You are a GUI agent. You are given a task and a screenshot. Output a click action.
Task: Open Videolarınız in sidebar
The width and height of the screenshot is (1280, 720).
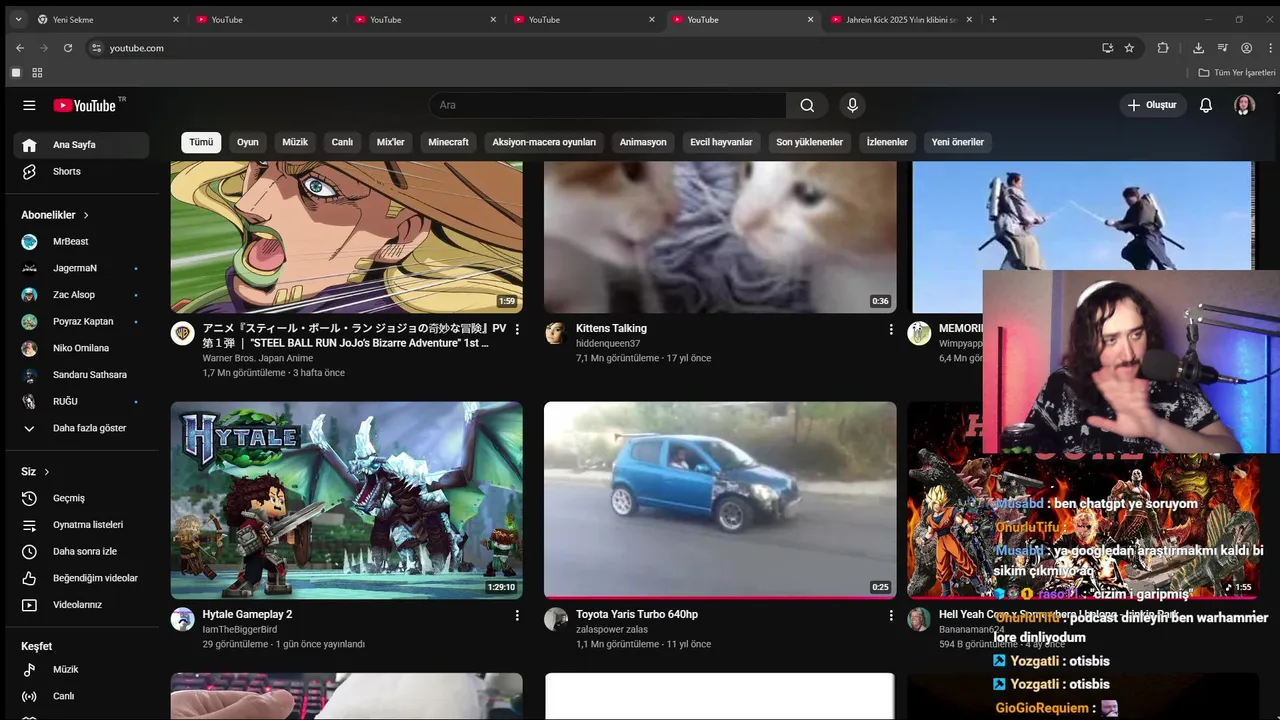pos(82,605)
